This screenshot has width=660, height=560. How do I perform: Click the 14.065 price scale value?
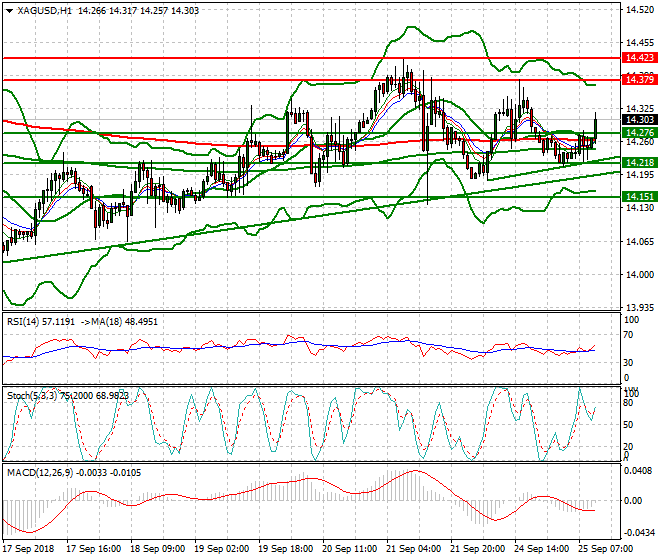pos(640,242)
